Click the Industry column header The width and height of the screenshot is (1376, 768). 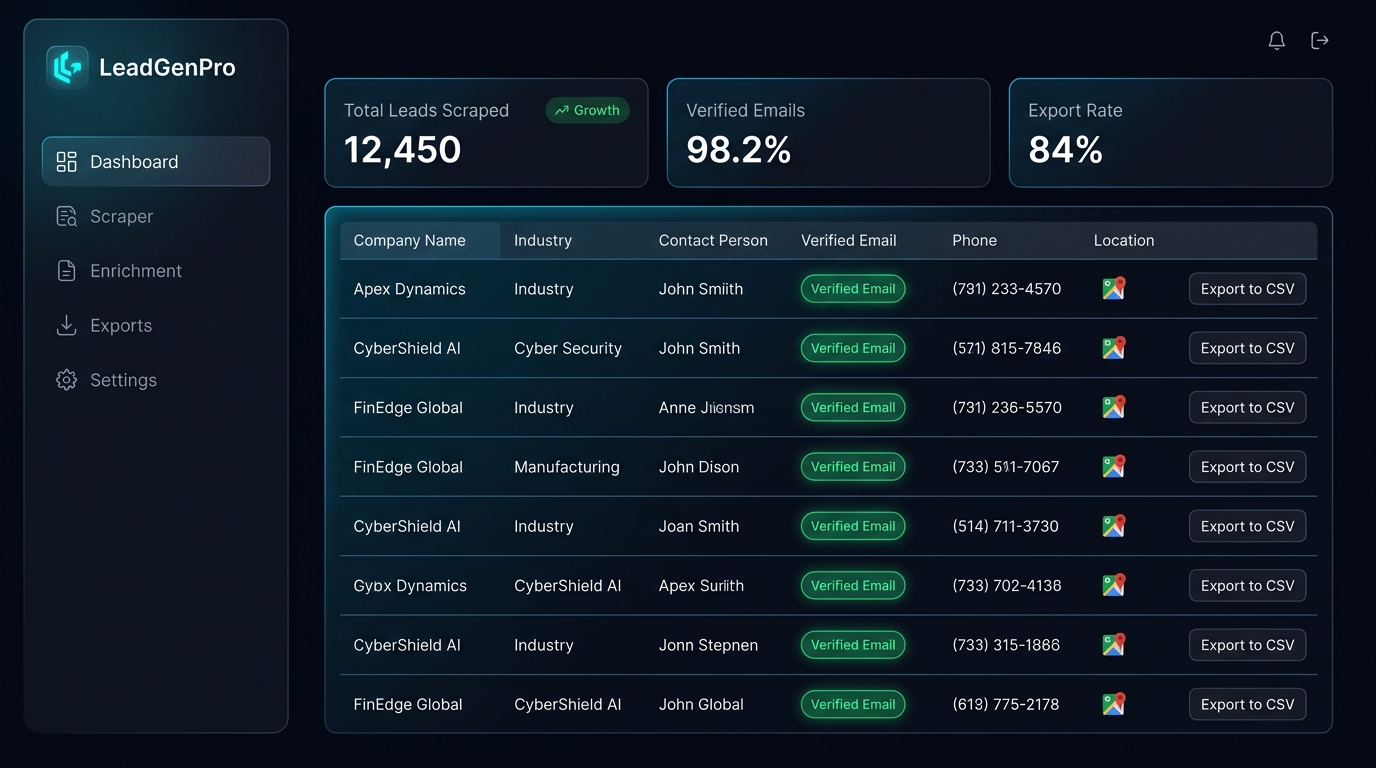[x=543, y=240]
